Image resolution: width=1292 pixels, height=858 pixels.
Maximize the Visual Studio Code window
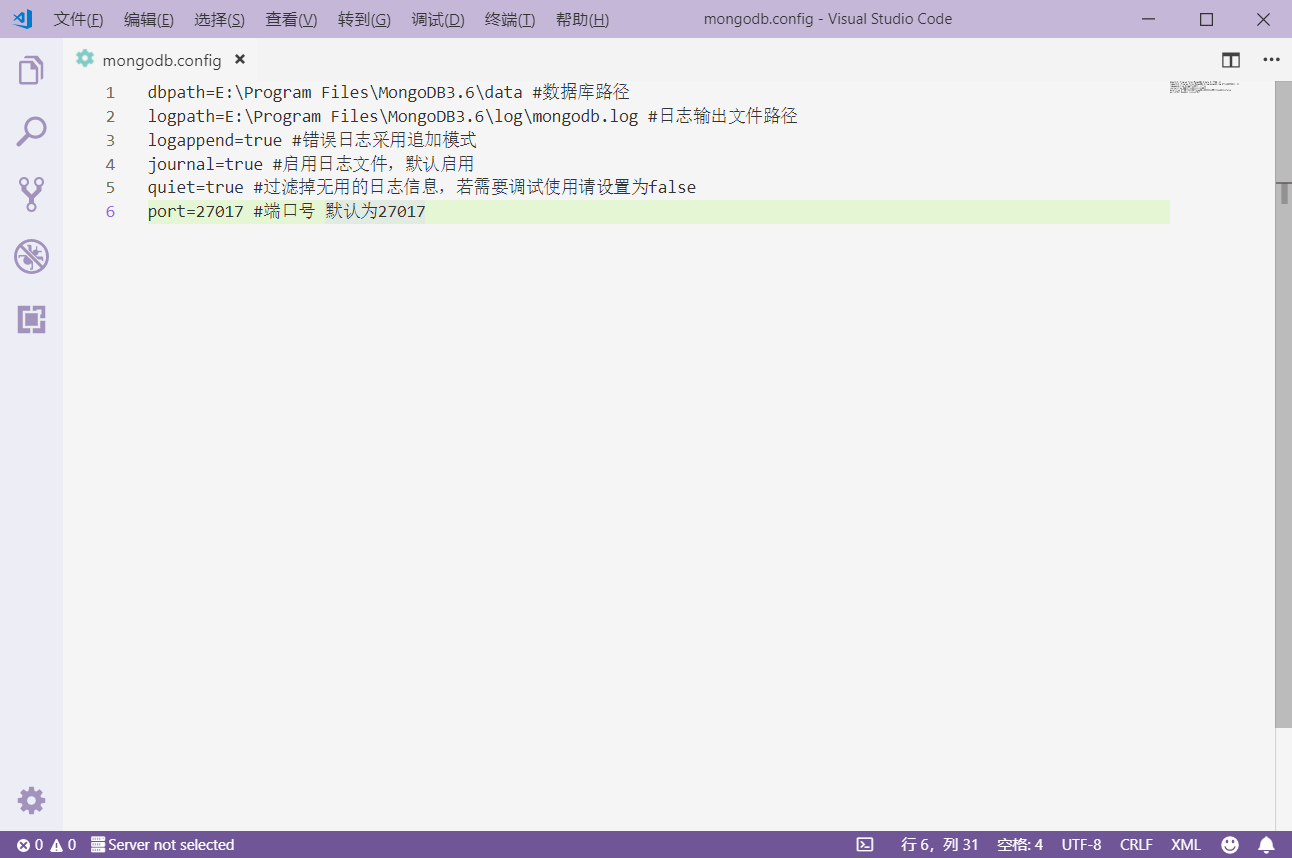pyautogui.click(x=1206, y=19)
